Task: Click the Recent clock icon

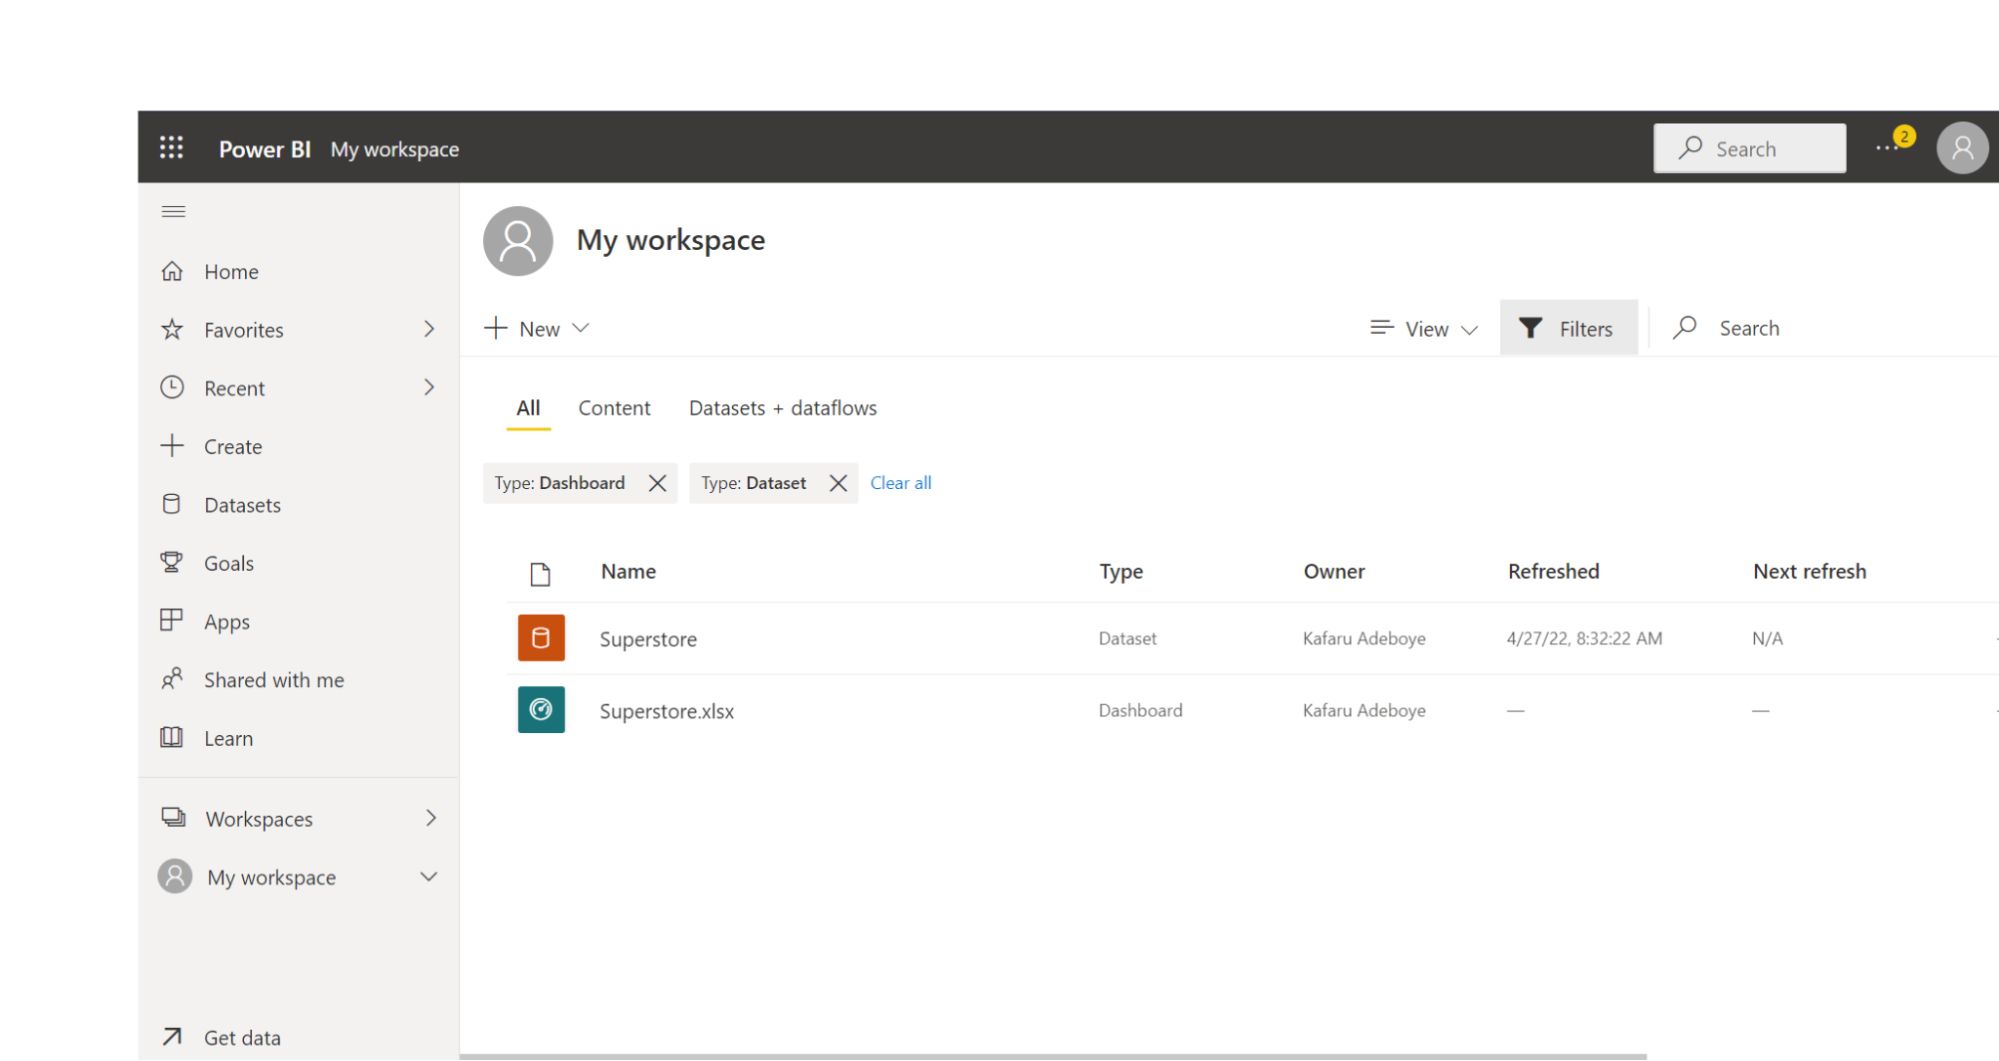Action: pos(172,387)
